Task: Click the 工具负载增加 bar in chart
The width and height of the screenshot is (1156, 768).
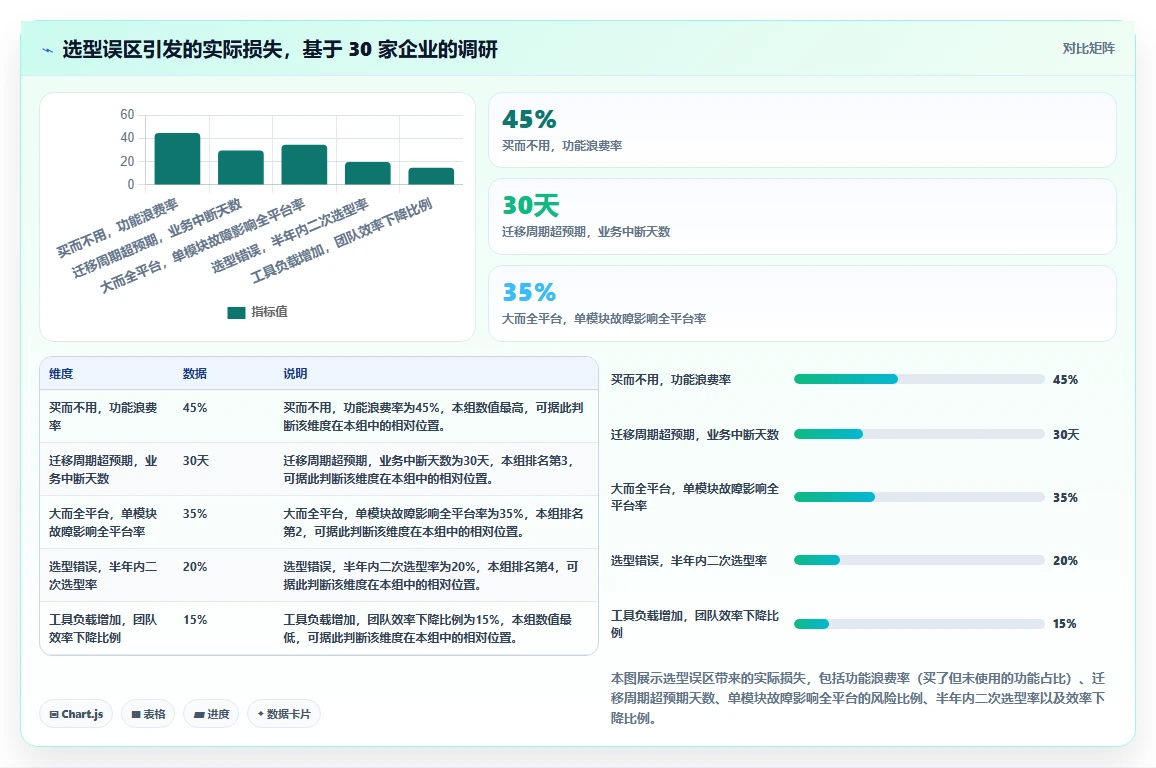Action: click(x=431, y=176)
